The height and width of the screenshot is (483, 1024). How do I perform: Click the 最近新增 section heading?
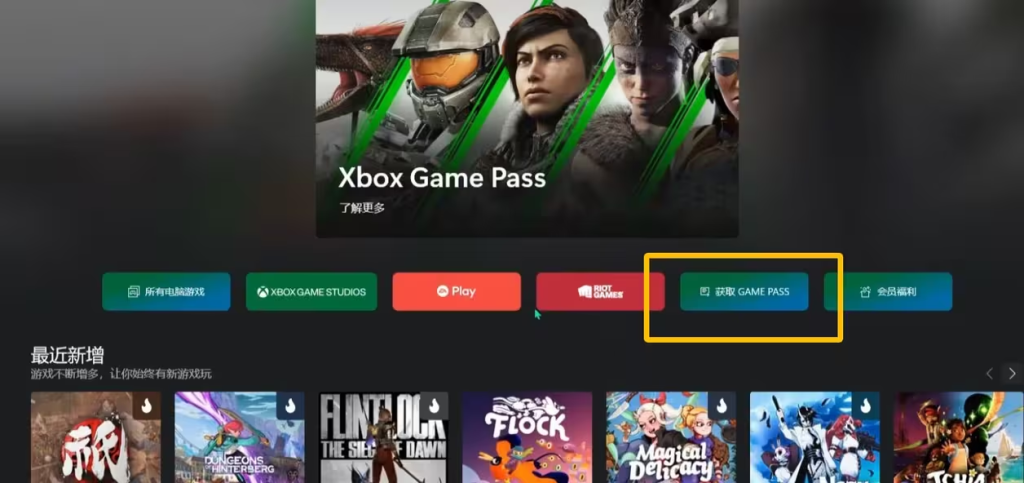coord(67,356)
